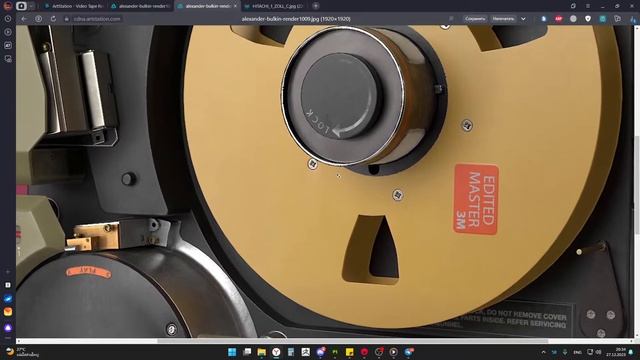
Task: Show hidden tray icons chevron
Action: 543,352
